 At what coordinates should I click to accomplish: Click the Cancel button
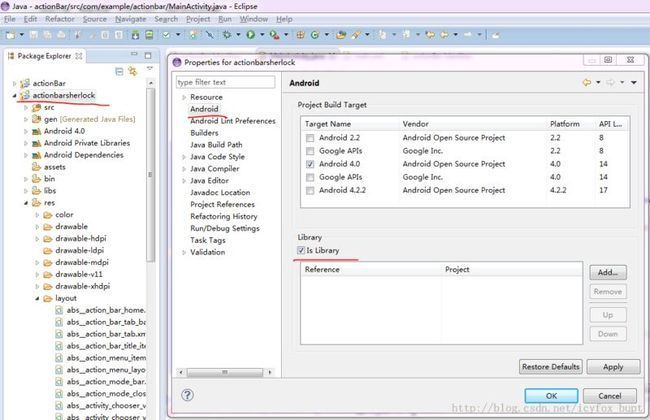click(609, 396)
